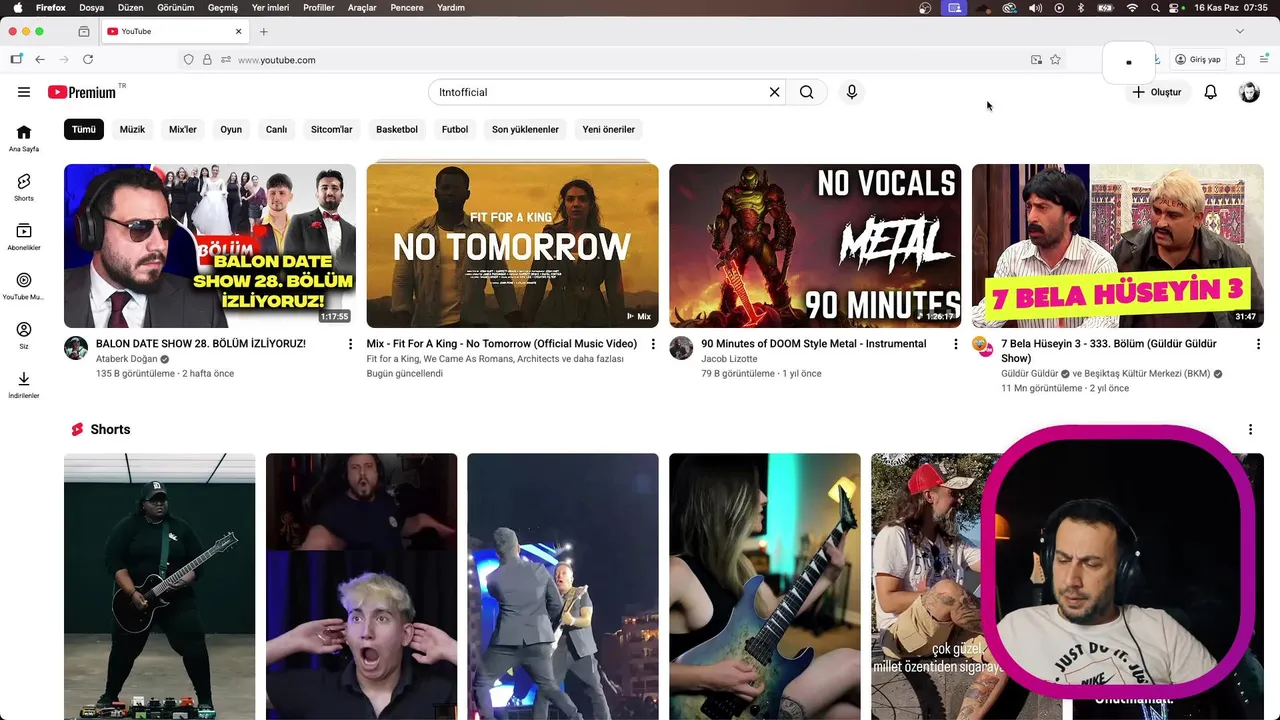
Task: Click the Ataberk Doğan channel avatar
Action: pos(76,348)
